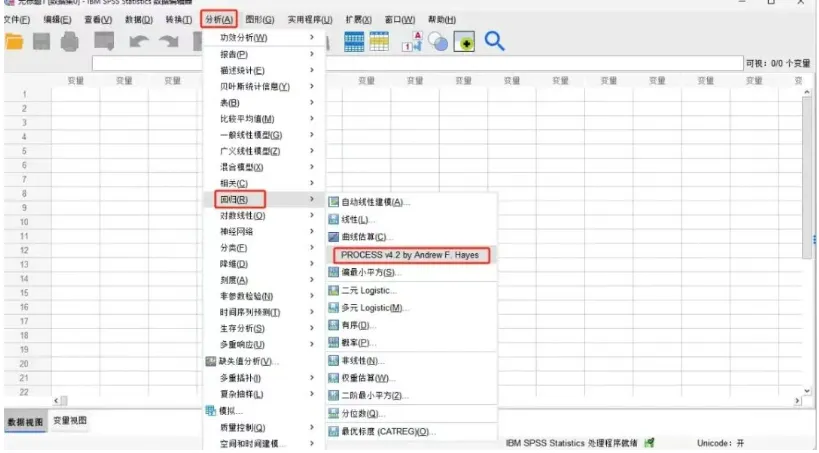Switch to the 数据视图 tab

25,422
